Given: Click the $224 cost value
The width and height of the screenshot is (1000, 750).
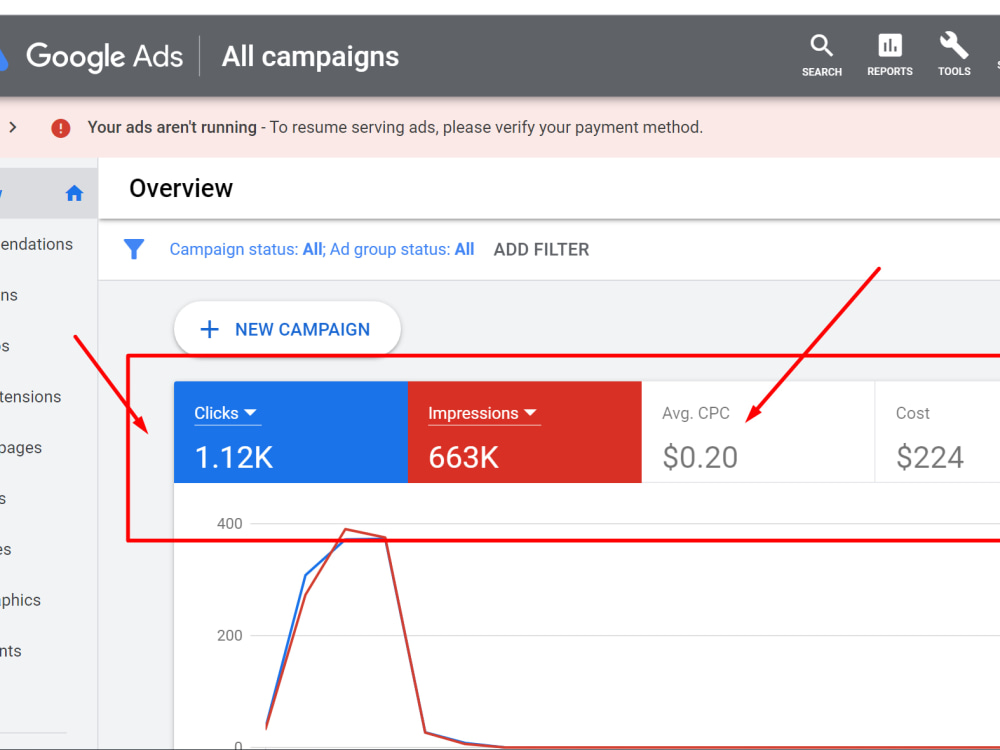Looking at the screenshot, I should [930, 457].
